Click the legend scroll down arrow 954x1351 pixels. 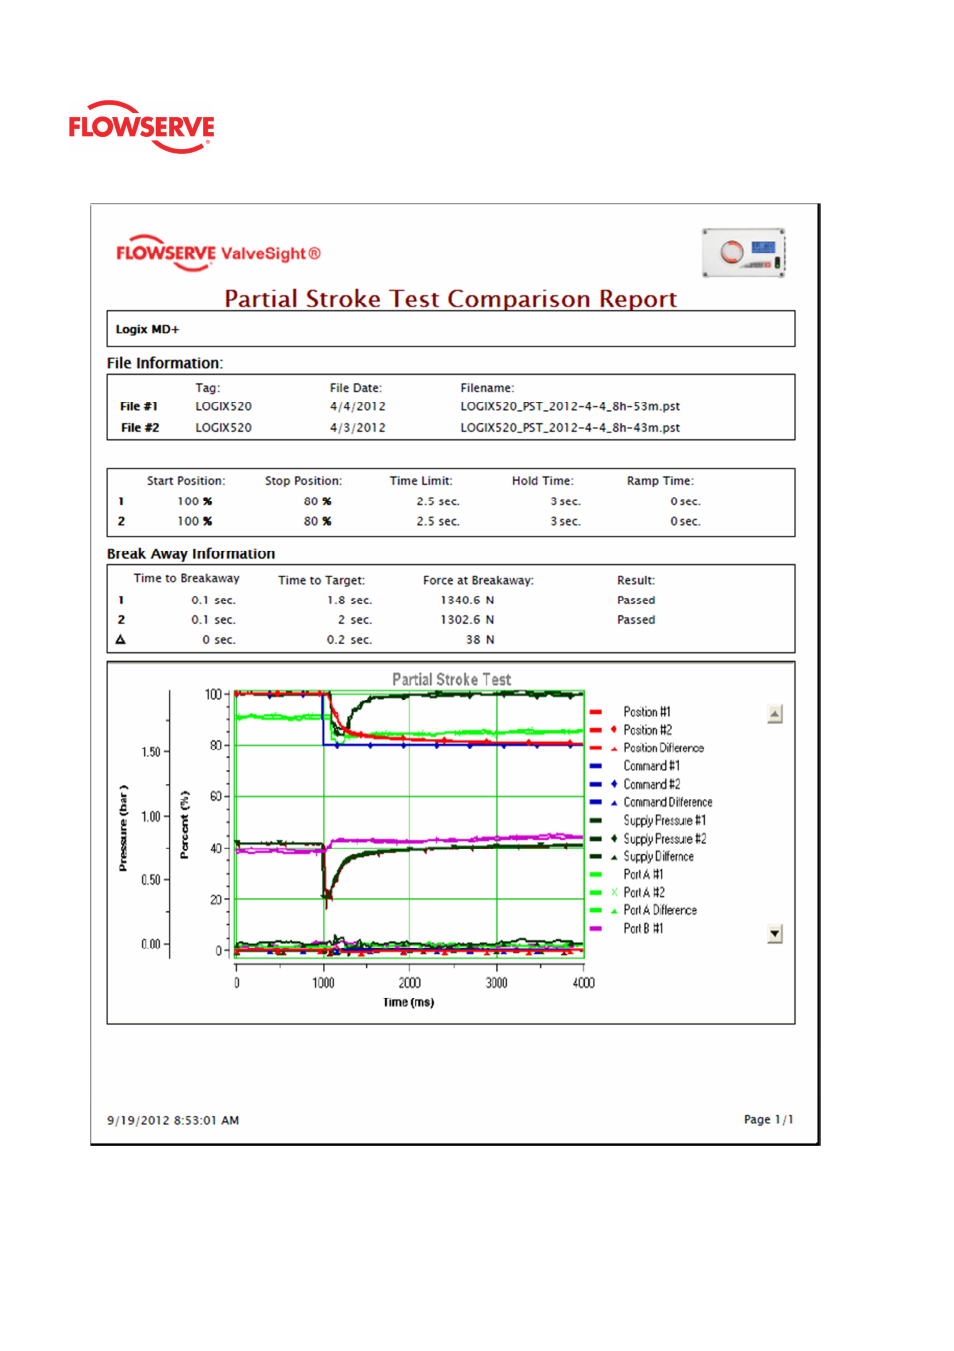coord(774,934)
